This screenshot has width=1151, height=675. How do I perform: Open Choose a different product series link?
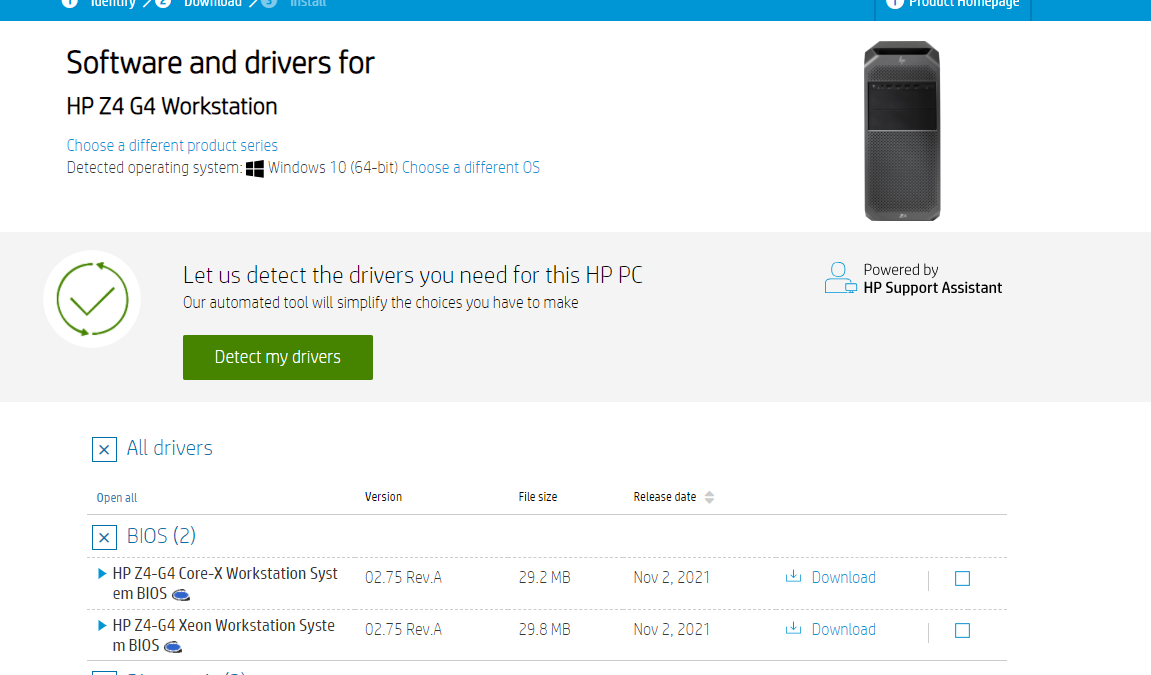[x=173, y=145]
